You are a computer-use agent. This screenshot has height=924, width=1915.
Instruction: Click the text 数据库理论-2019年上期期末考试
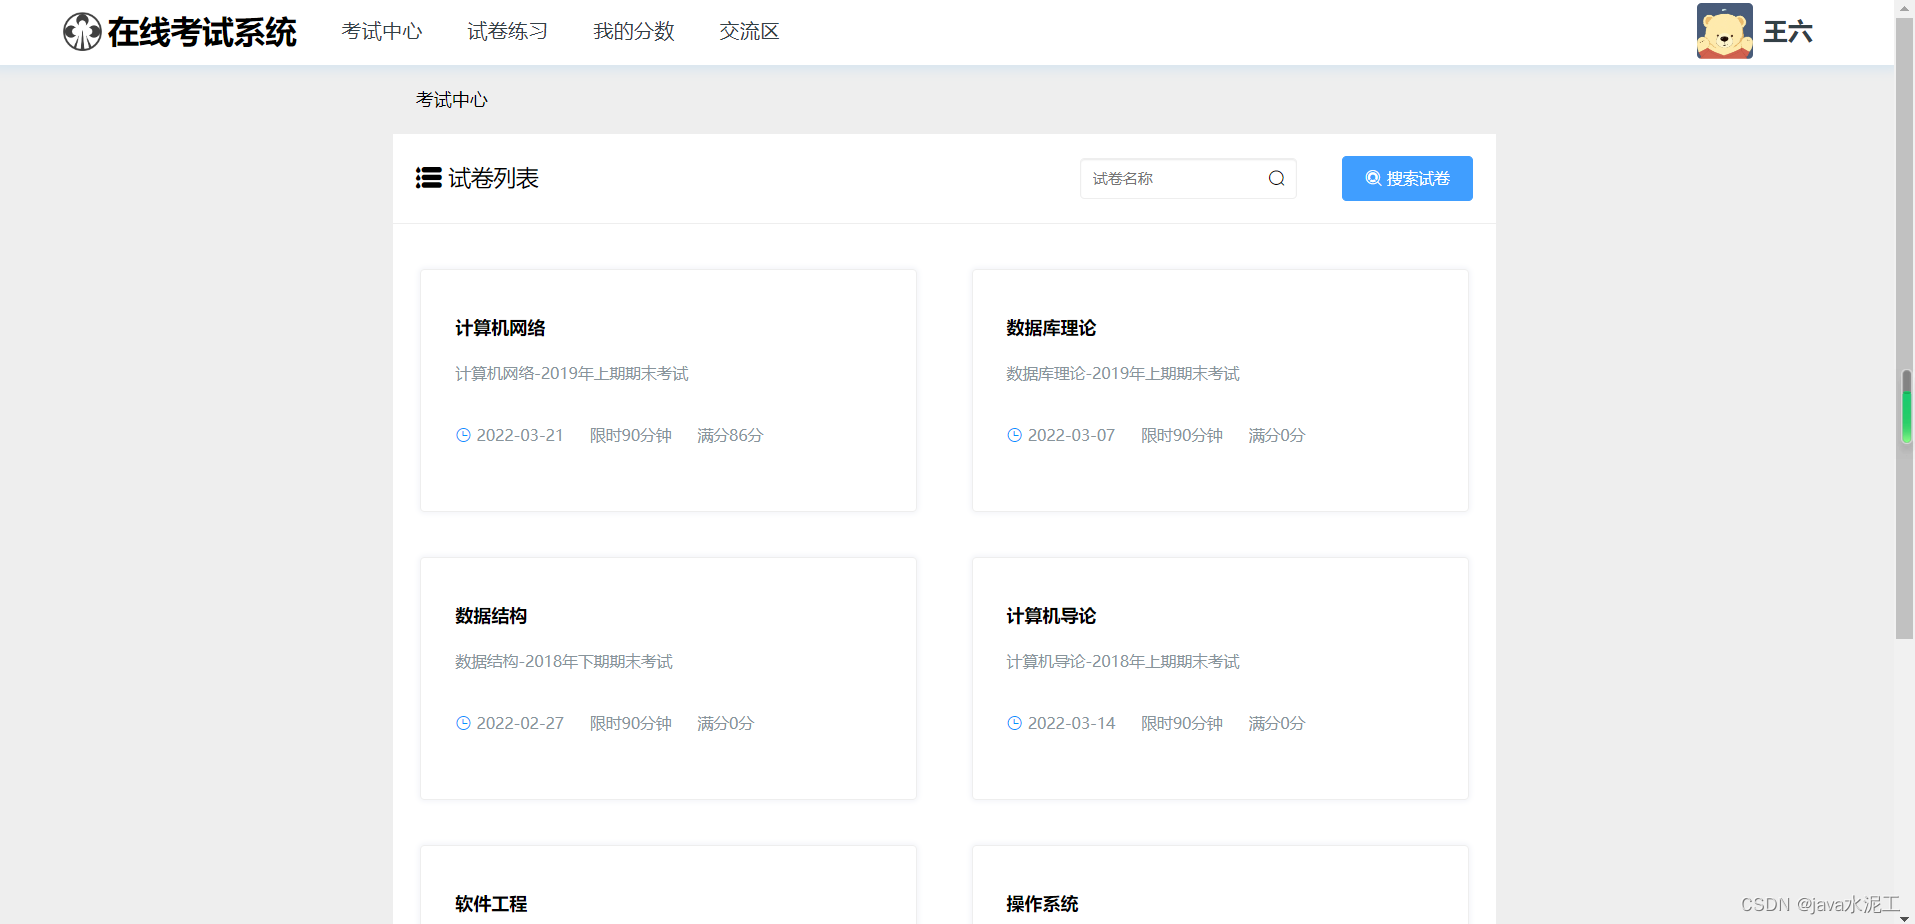(x=1123, y=374)
